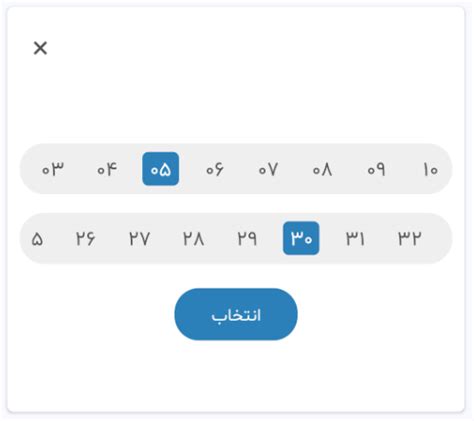Choose minute ۲۶ in bottom row
Screen dimensions: 474x421
click(x=85, y=238)
